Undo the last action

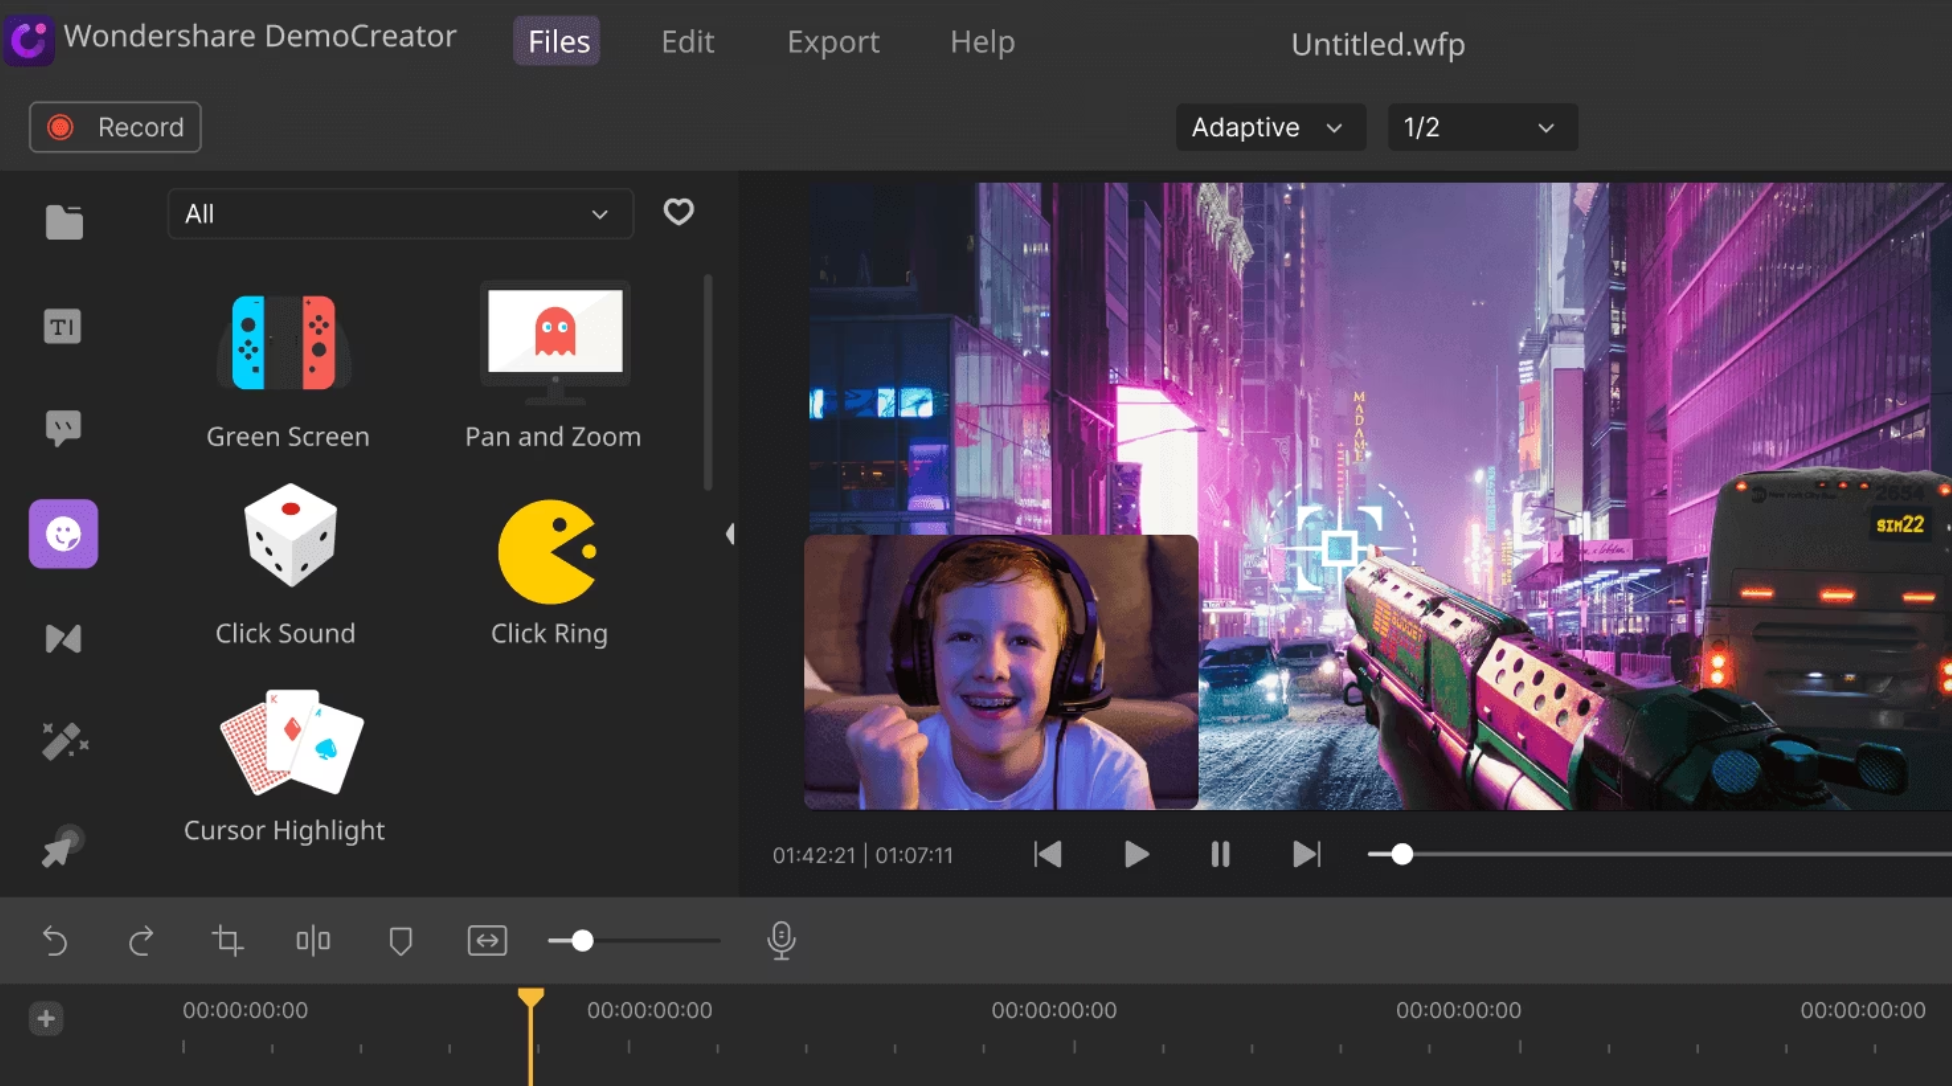coord(56,940)
